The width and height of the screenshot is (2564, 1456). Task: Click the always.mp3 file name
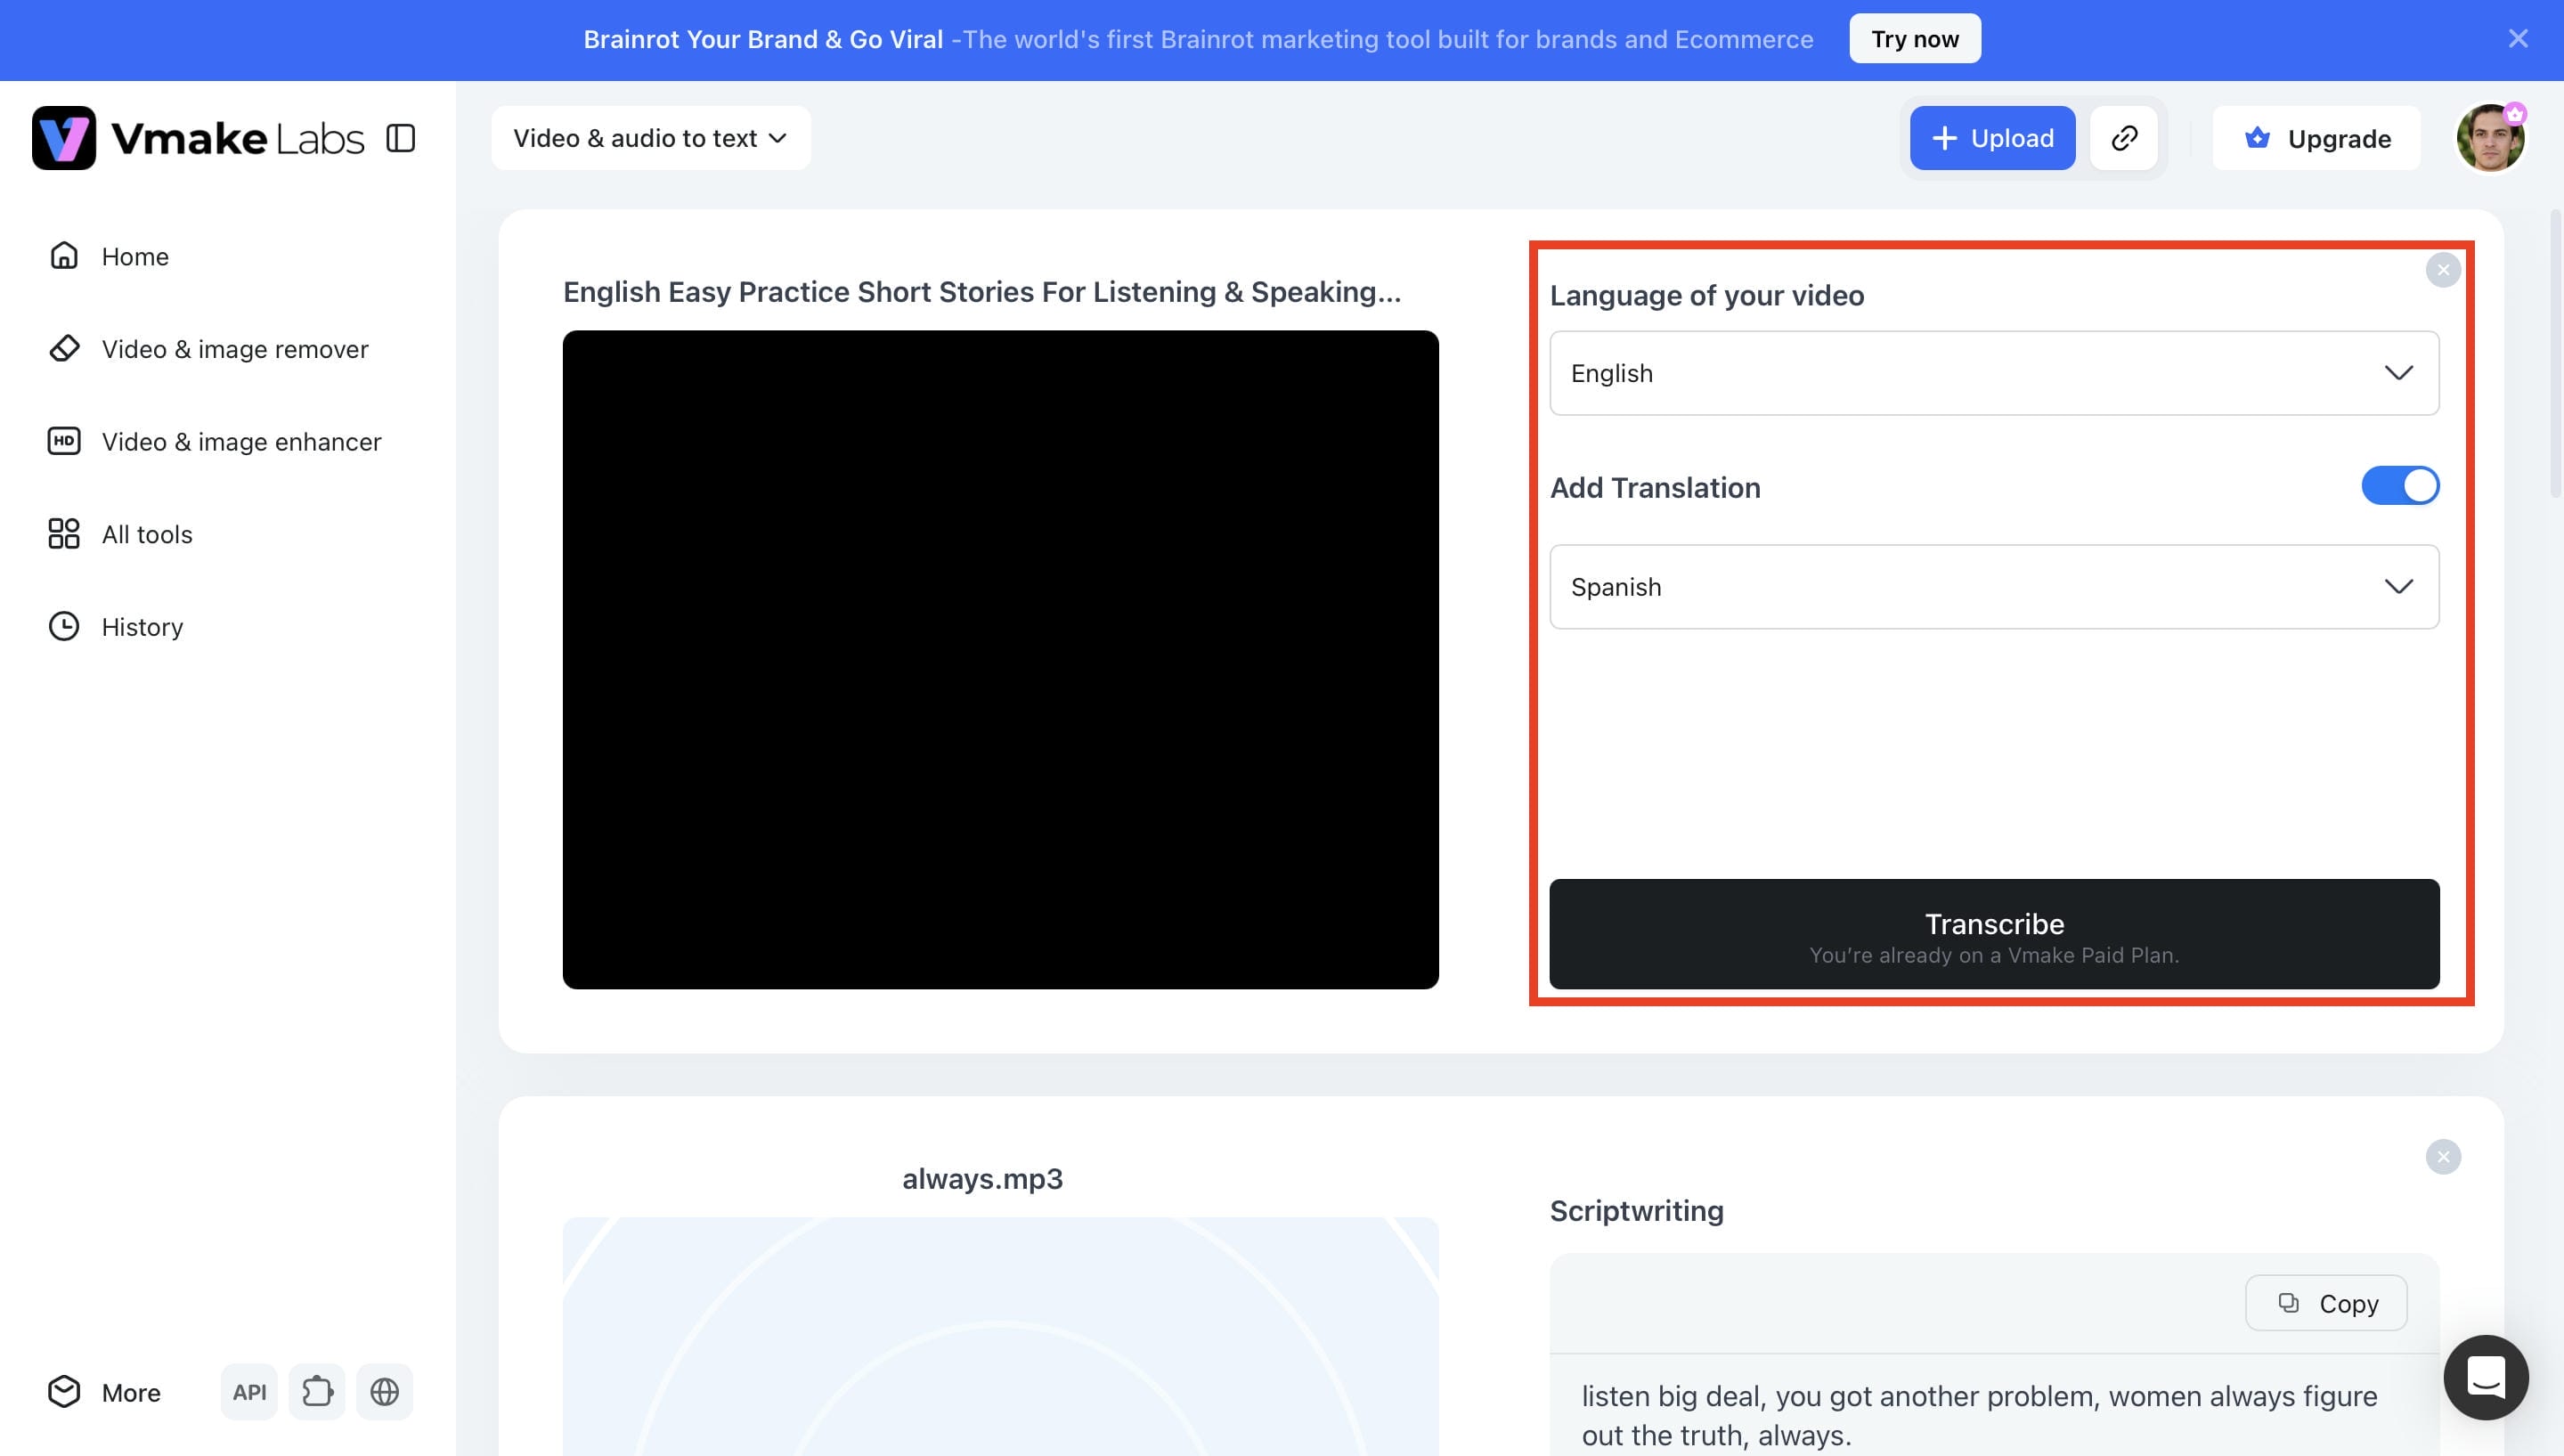(x=982, y=1179)
